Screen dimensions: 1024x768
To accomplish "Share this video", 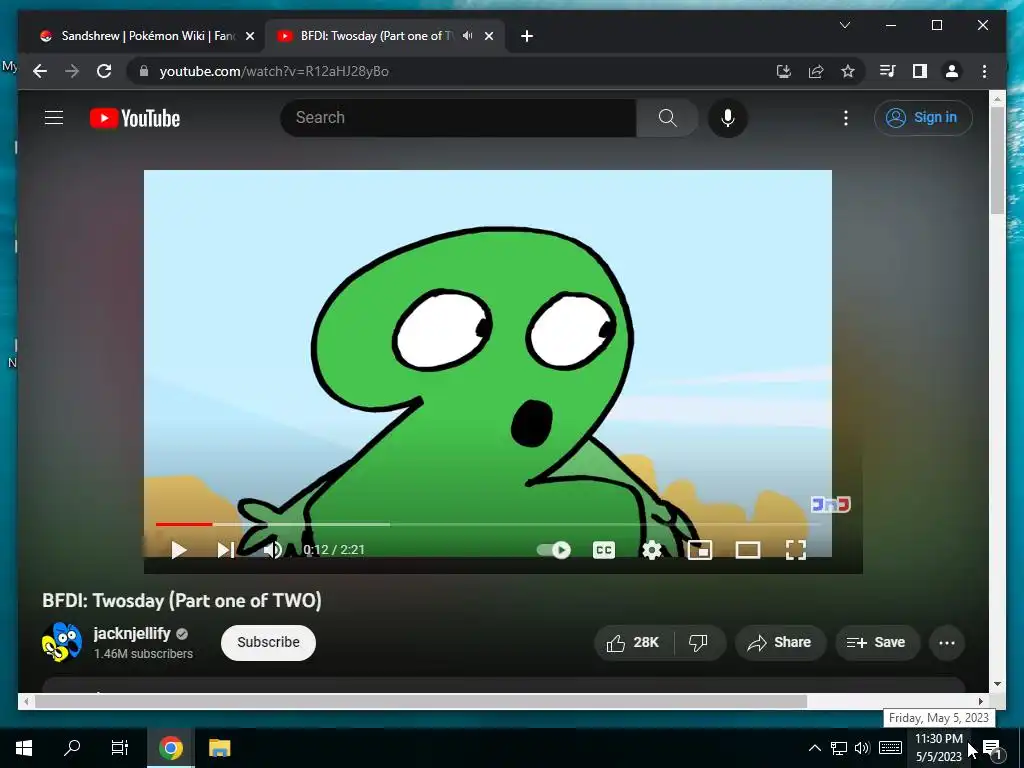I will (780, 643).
